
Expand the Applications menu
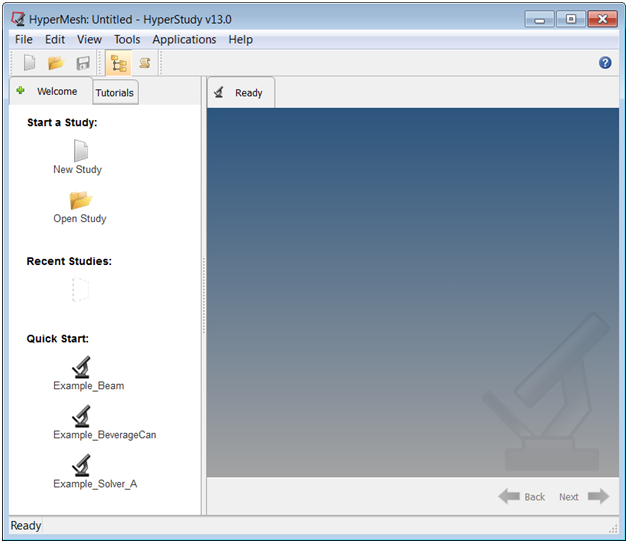[x=184, y=40]
